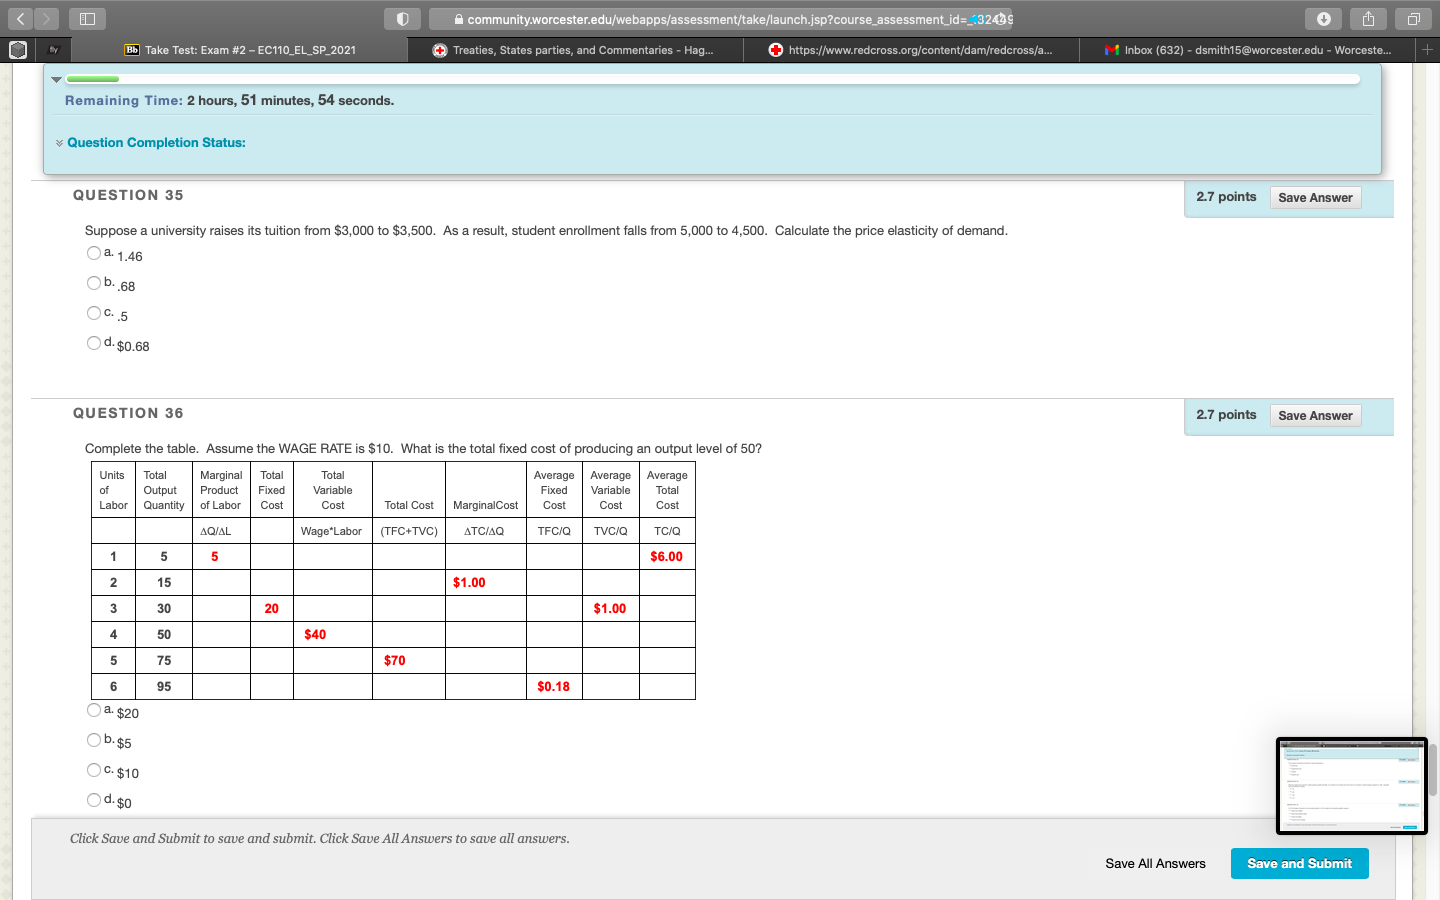Open a new tab with plus icon
1440x900 pixels.
(1427, 49)
